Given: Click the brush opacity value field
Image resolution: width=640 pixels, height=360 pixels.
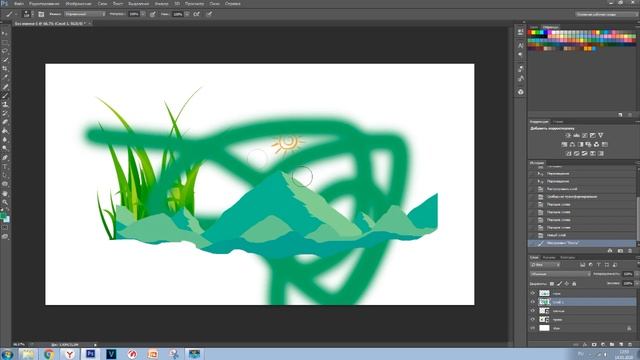Looking at the screenshot, I should [x=134, y=14].
